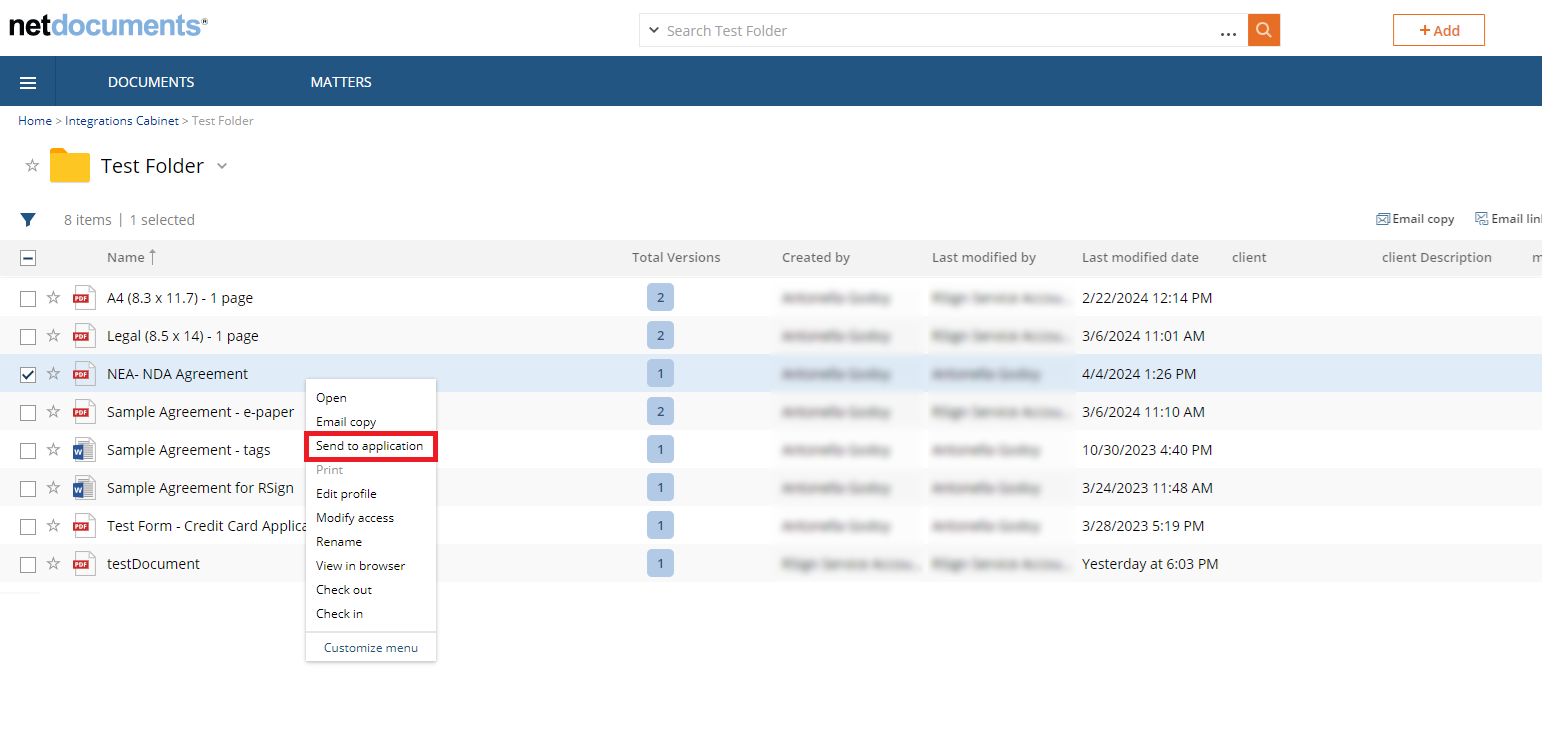Image resolution: width=1542 pixels, height=732 pixels.
Task: Open search options ellipsis in search bar
Action: pos(1229,33)
